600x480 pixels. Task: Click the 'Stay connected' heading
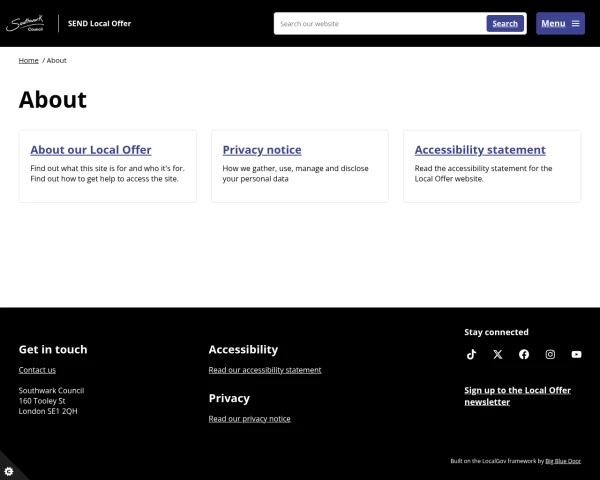(x=496, y=332)
